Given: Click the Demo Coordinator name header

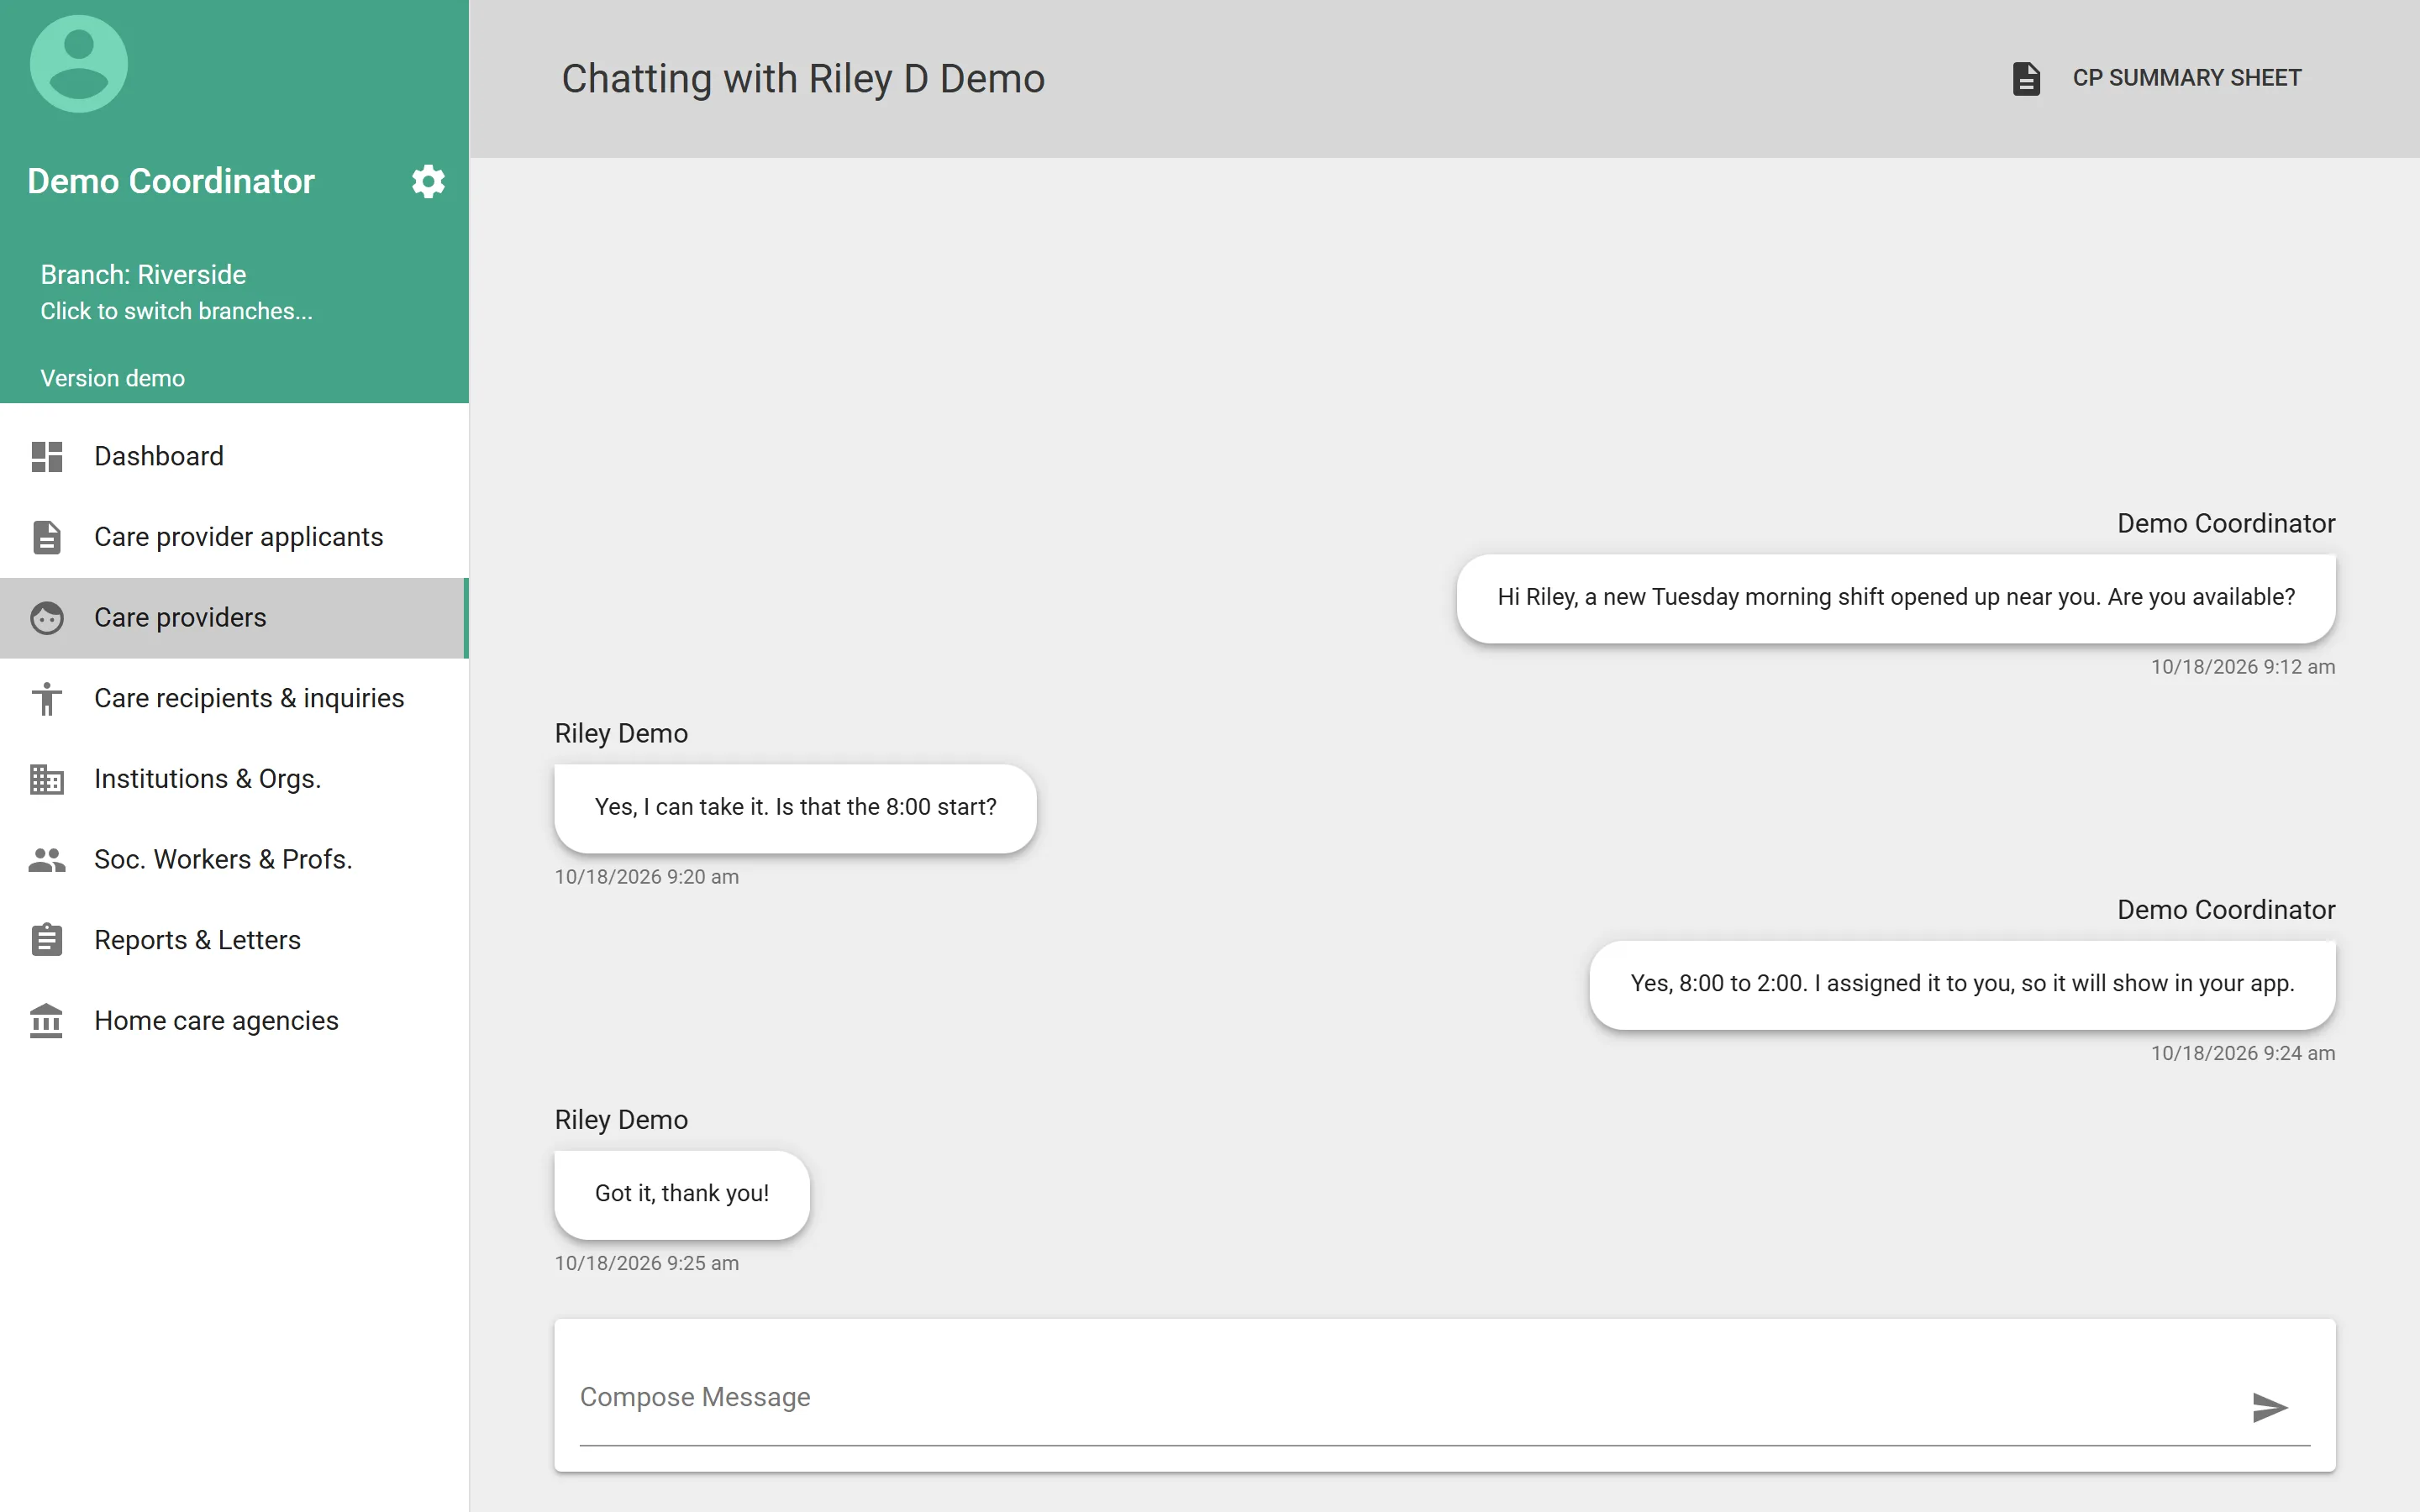Looking at the screenshot, I should point(171,181).
